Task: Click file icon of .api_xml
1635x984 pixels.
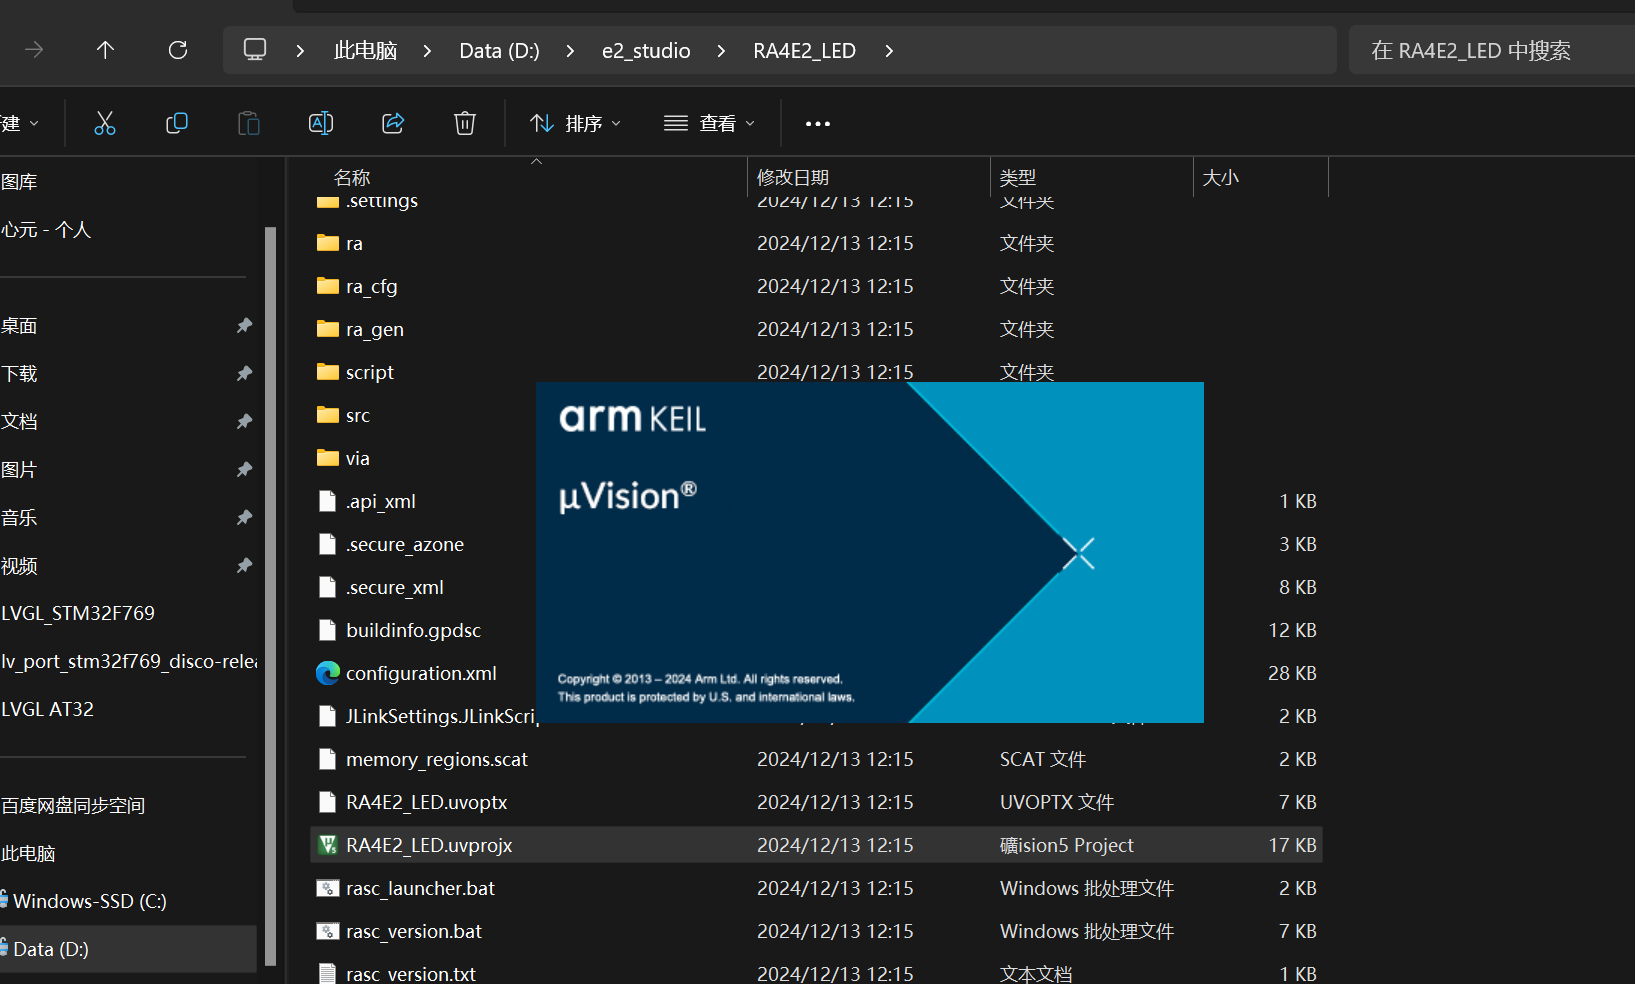Action: pos(327,501)
